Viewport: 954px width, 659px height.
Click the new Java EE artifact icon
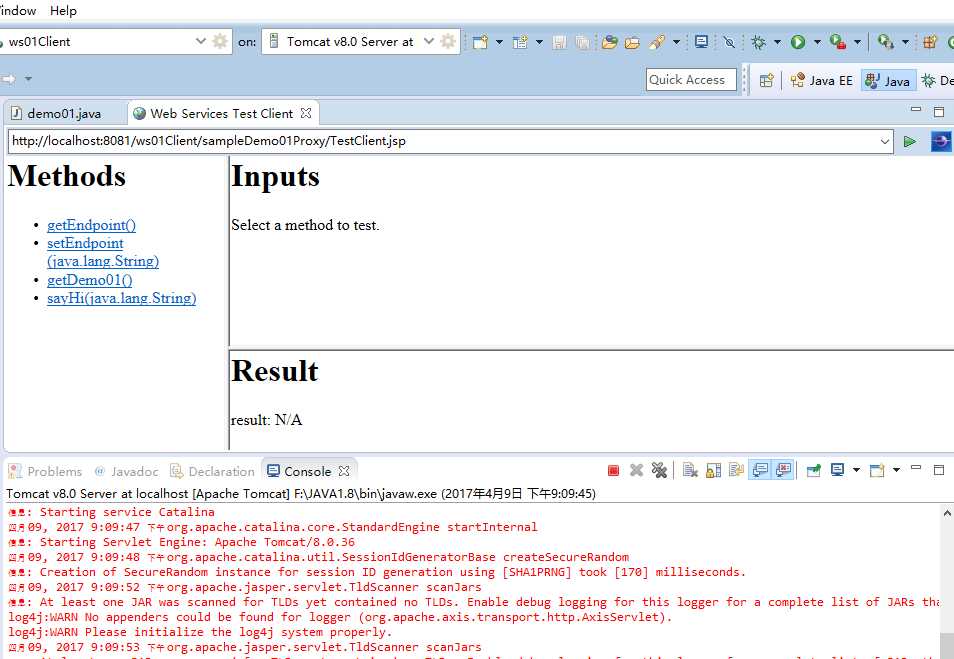520,42
